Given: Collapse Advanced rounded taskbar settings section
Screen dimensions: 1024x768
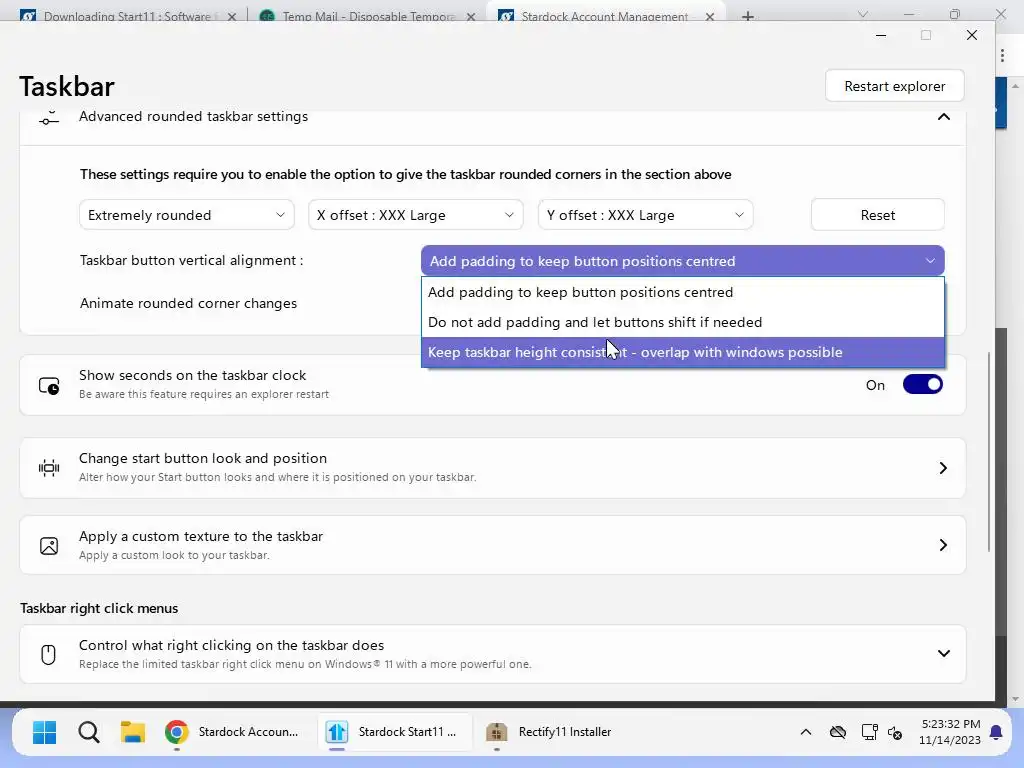Looking at the screenshot, I should pyautogui.click(x=944, y=117).
